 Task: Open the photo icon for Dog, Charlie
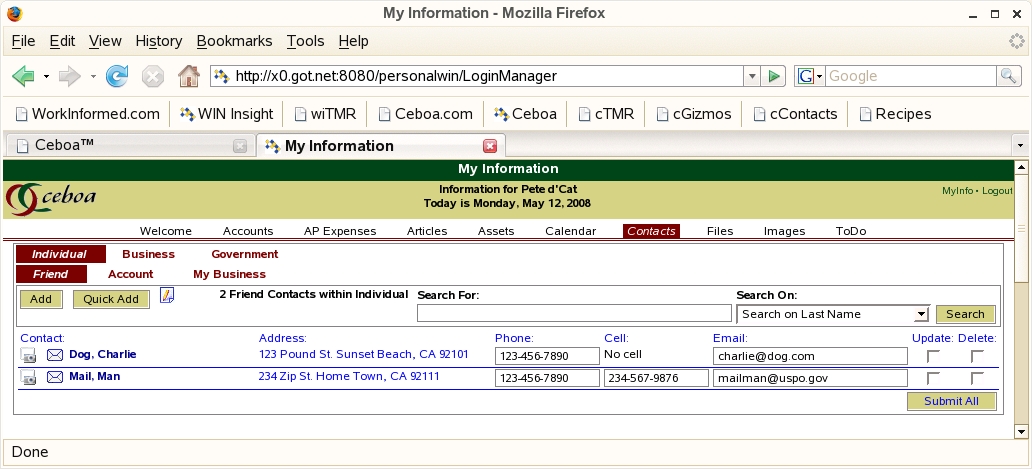[29, 356]
